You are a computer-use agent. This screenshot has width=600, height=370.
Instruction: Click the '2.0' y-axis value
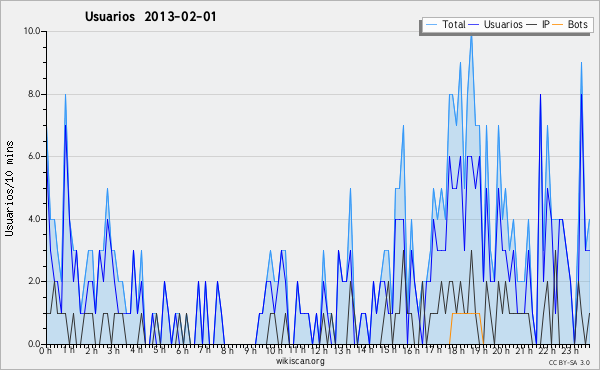[34, 281]
